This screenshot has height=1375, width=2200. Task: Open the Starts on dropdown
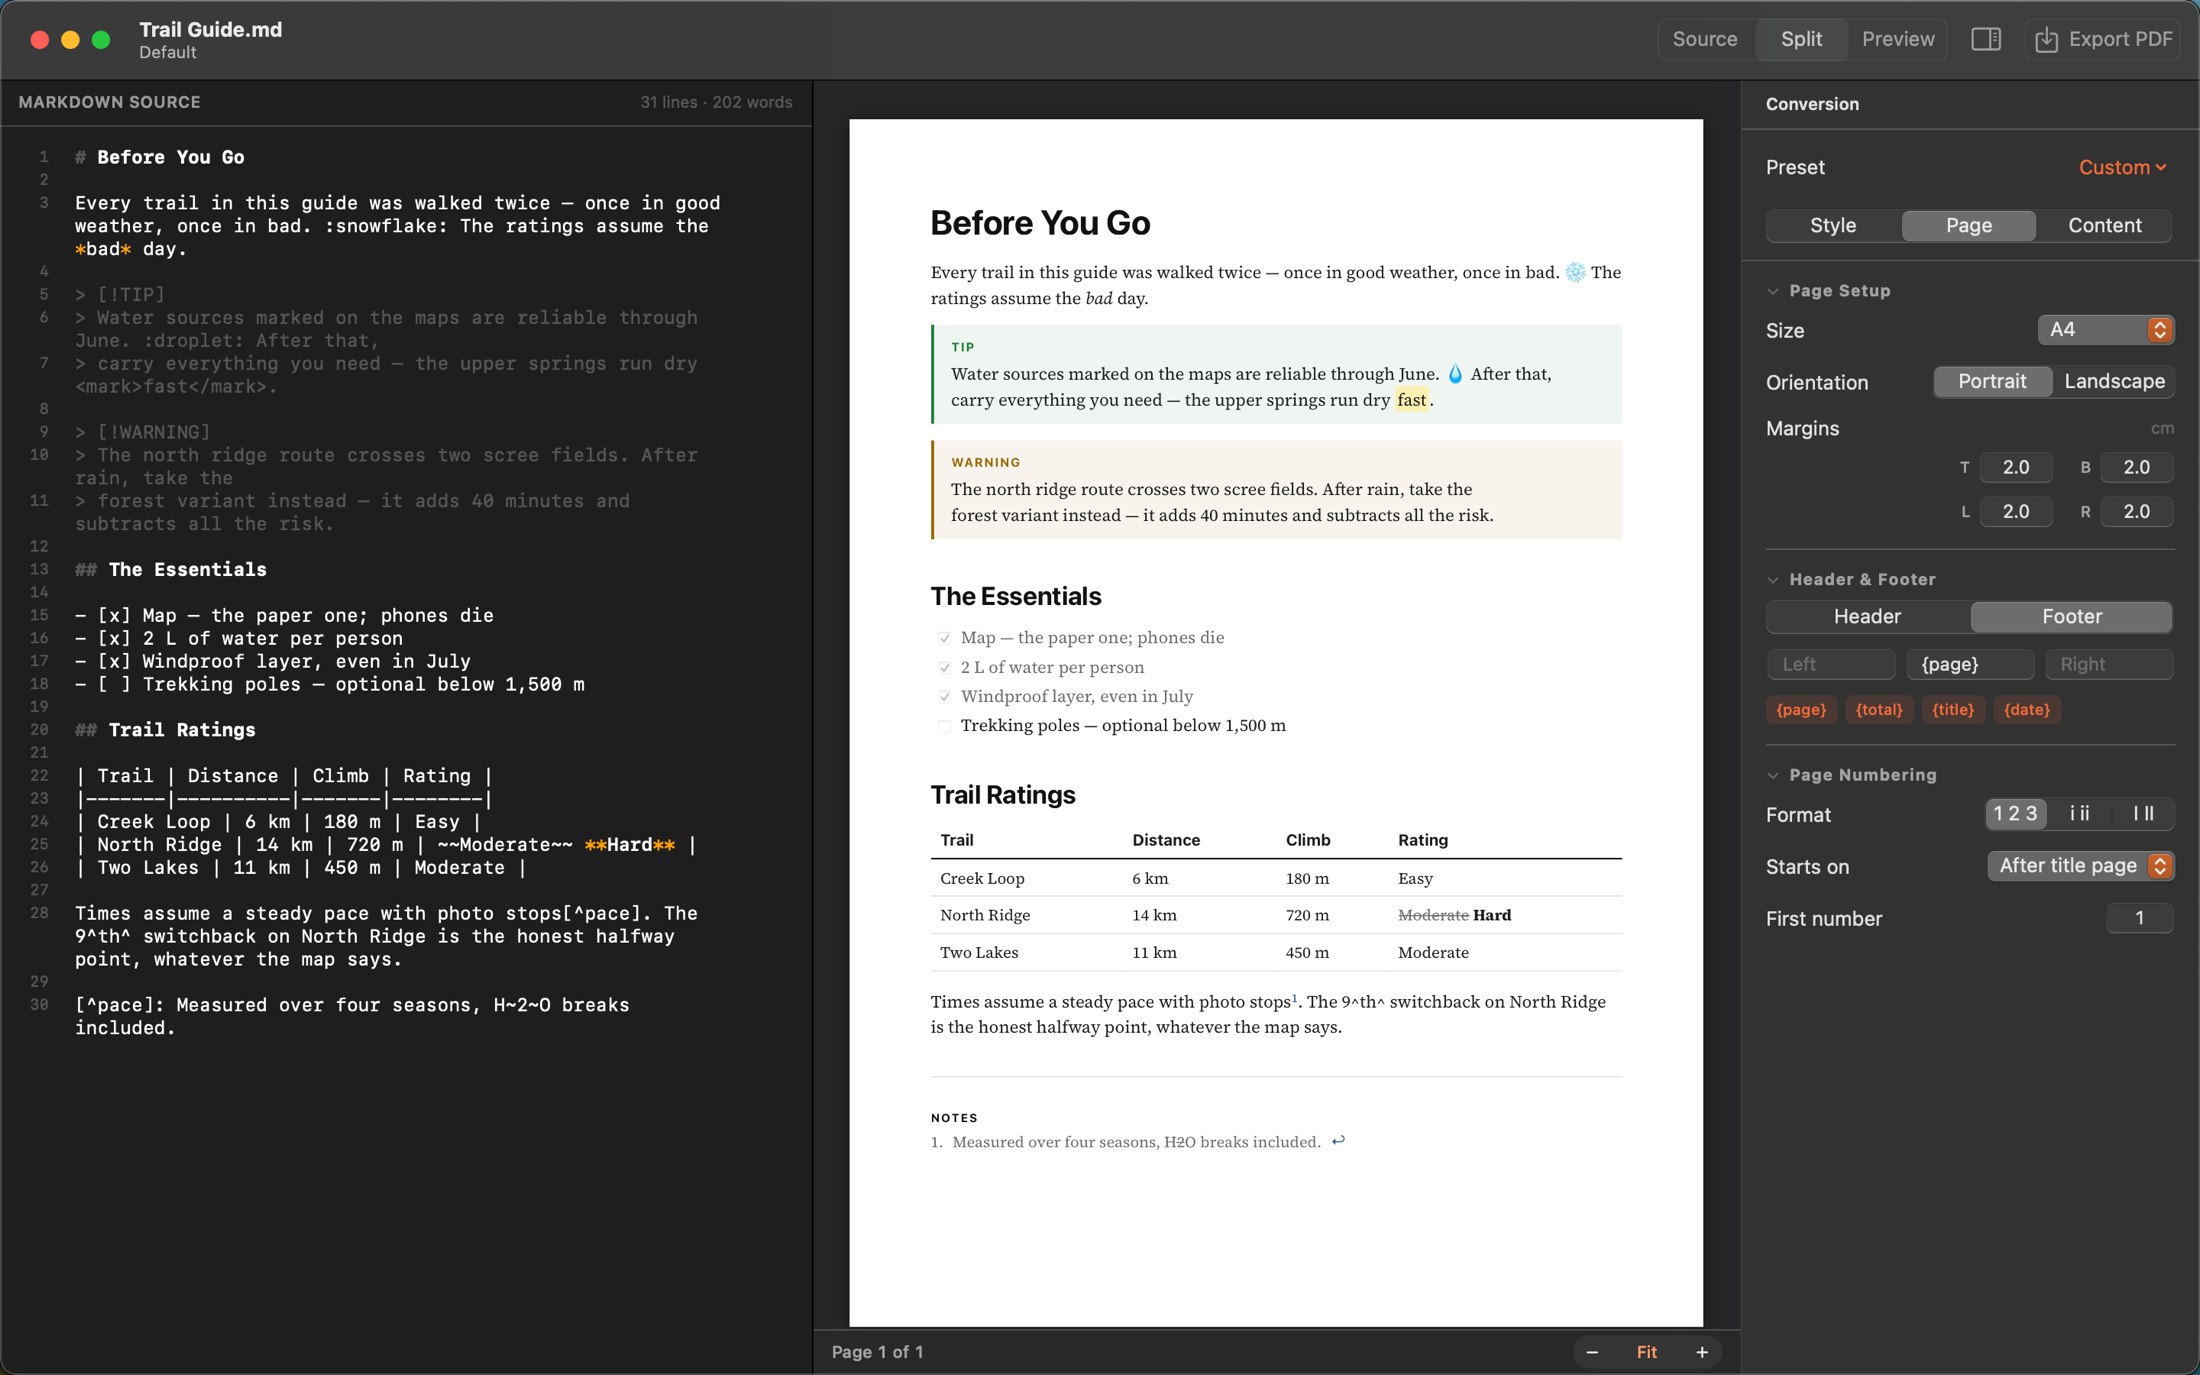tap(2079, 866)
